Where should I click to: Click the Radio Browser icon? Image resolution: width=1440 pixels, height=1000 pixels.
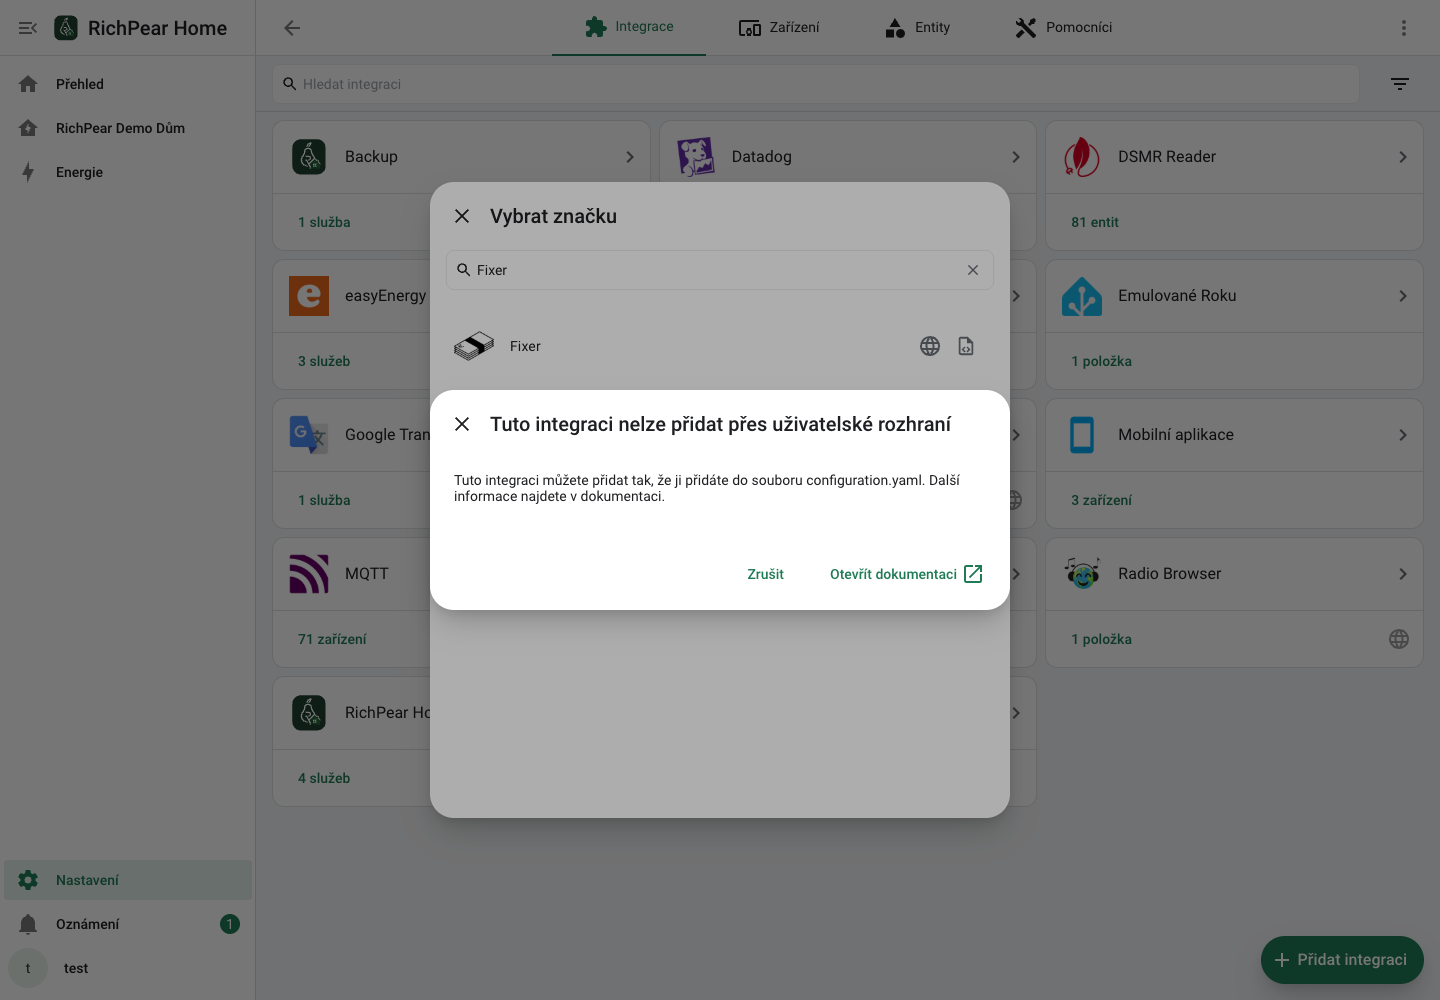pos(1082,574)
